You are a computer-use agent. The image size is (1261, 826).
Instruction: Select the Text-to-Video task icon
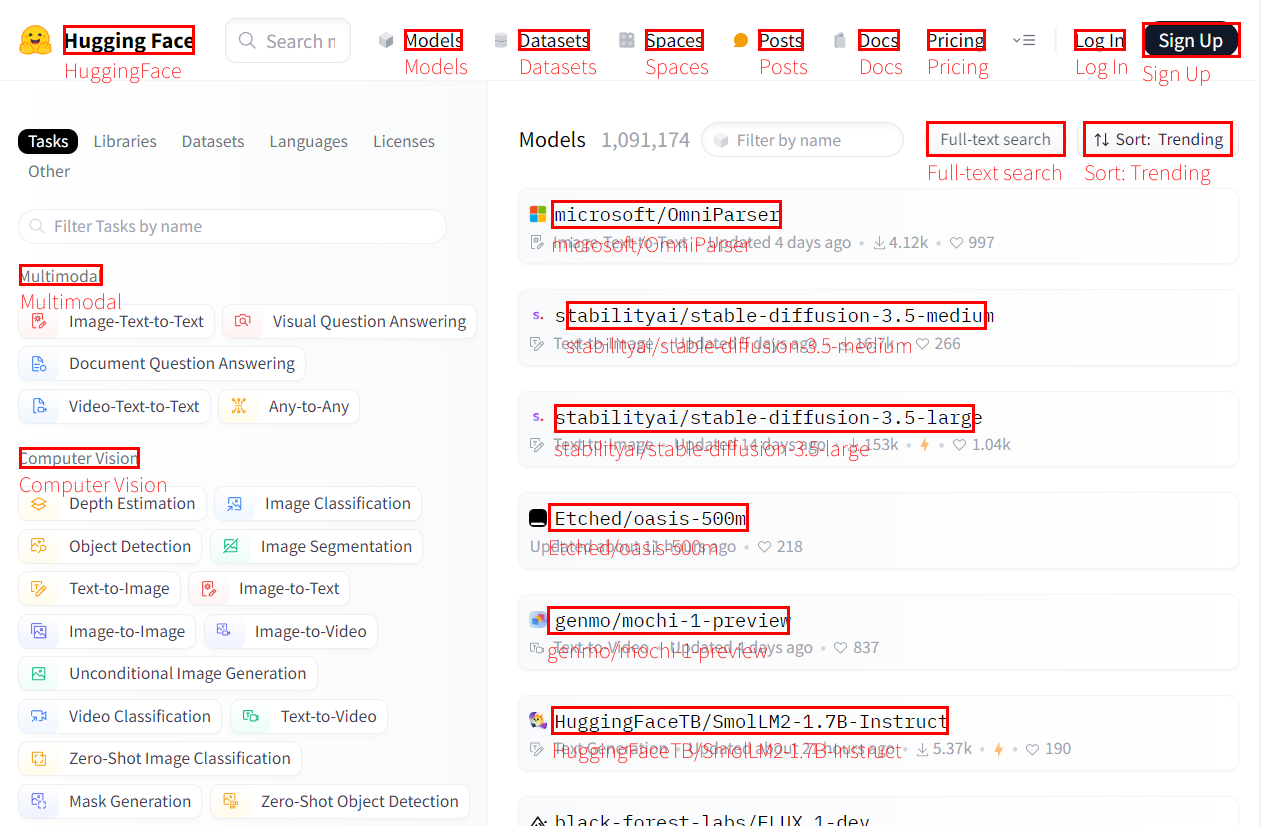251,716
